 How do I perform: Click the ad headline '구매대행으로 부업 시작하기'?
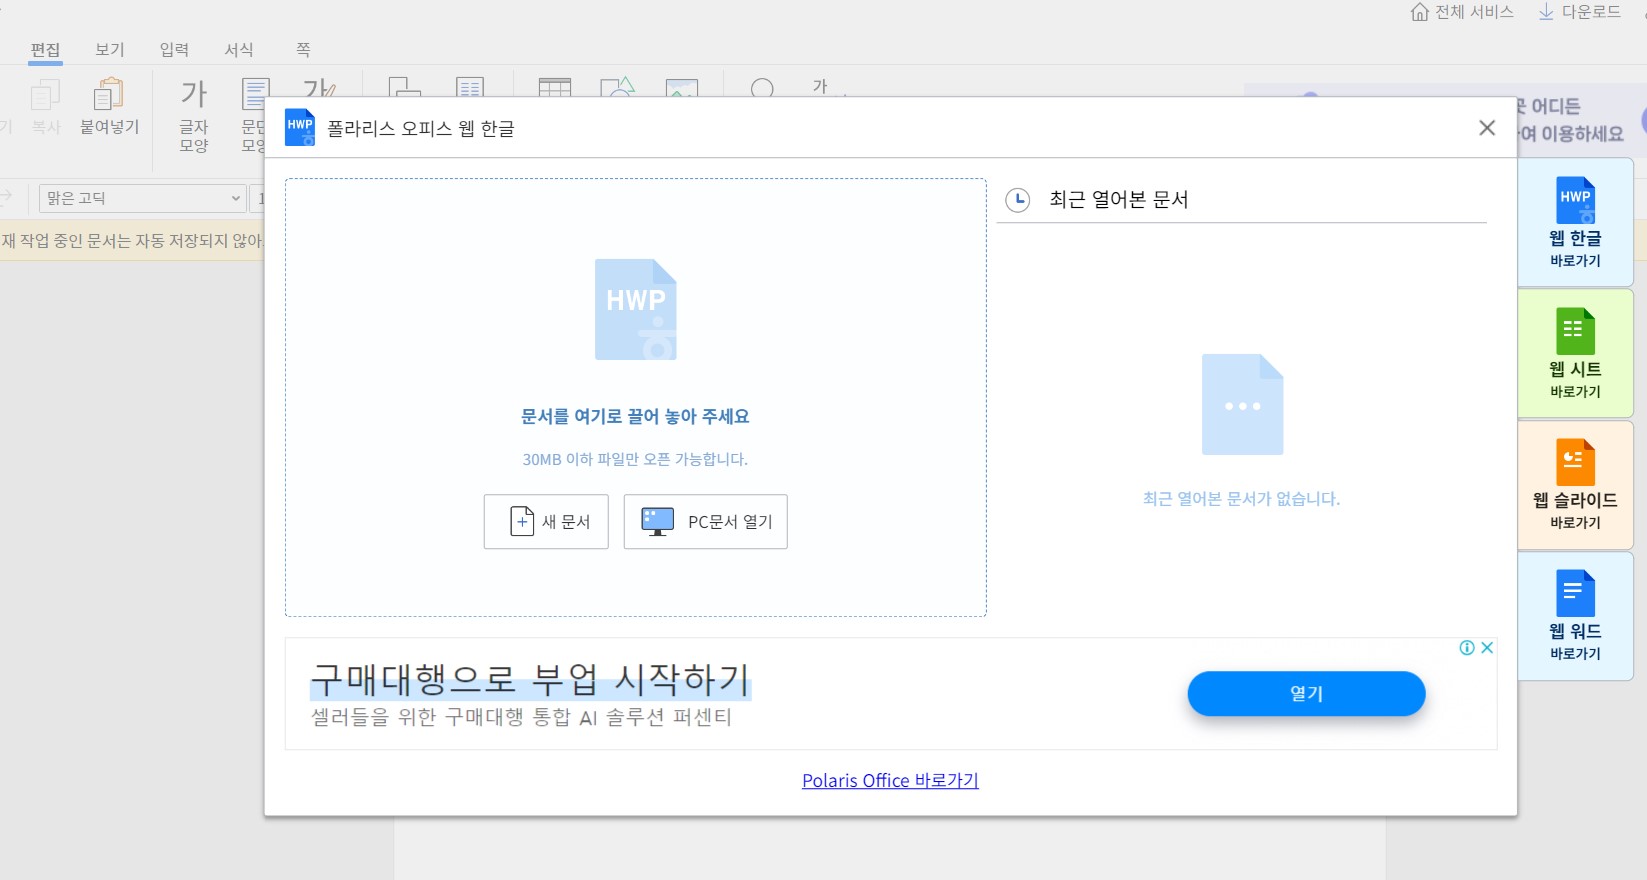tap(530, 680)
